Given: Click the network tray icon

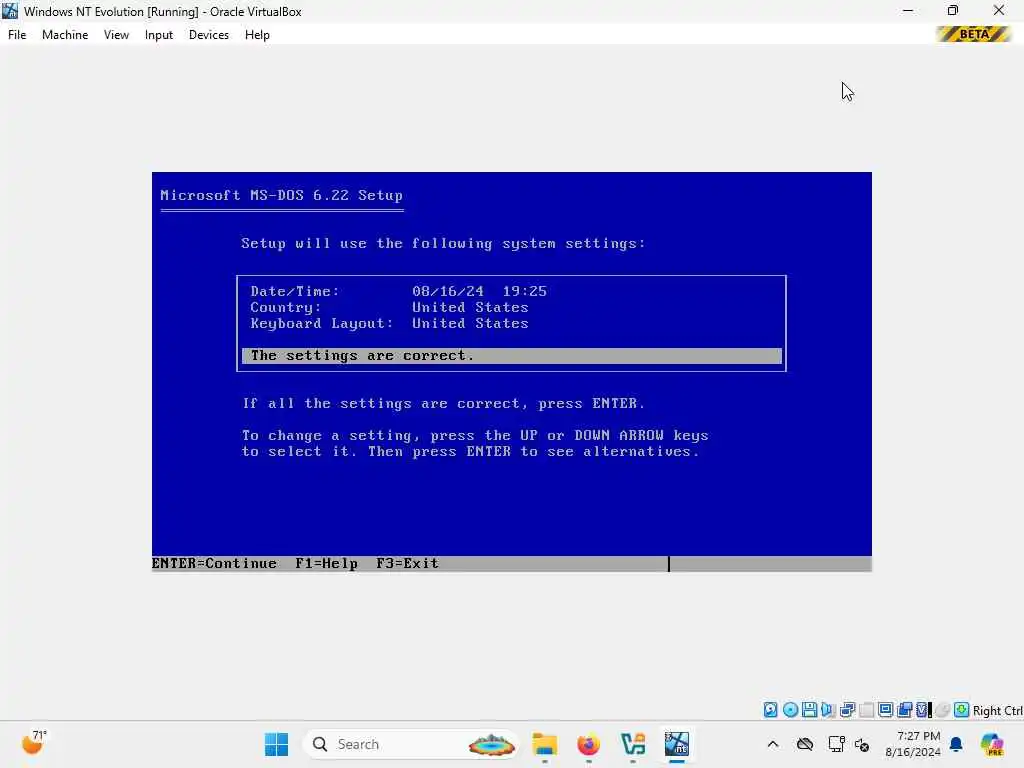Looking at the screenshot, I should pos(836,744).
